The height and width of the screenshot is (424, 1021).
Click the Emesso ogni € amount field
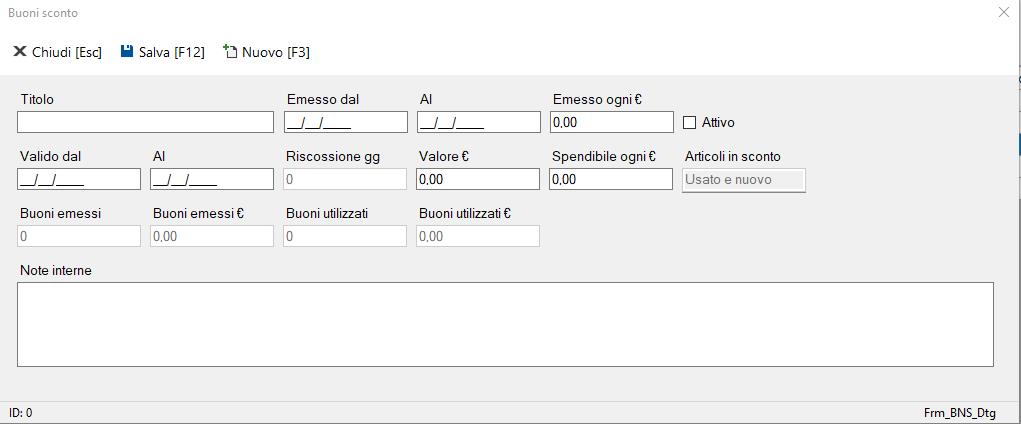(x=612, y=122)
